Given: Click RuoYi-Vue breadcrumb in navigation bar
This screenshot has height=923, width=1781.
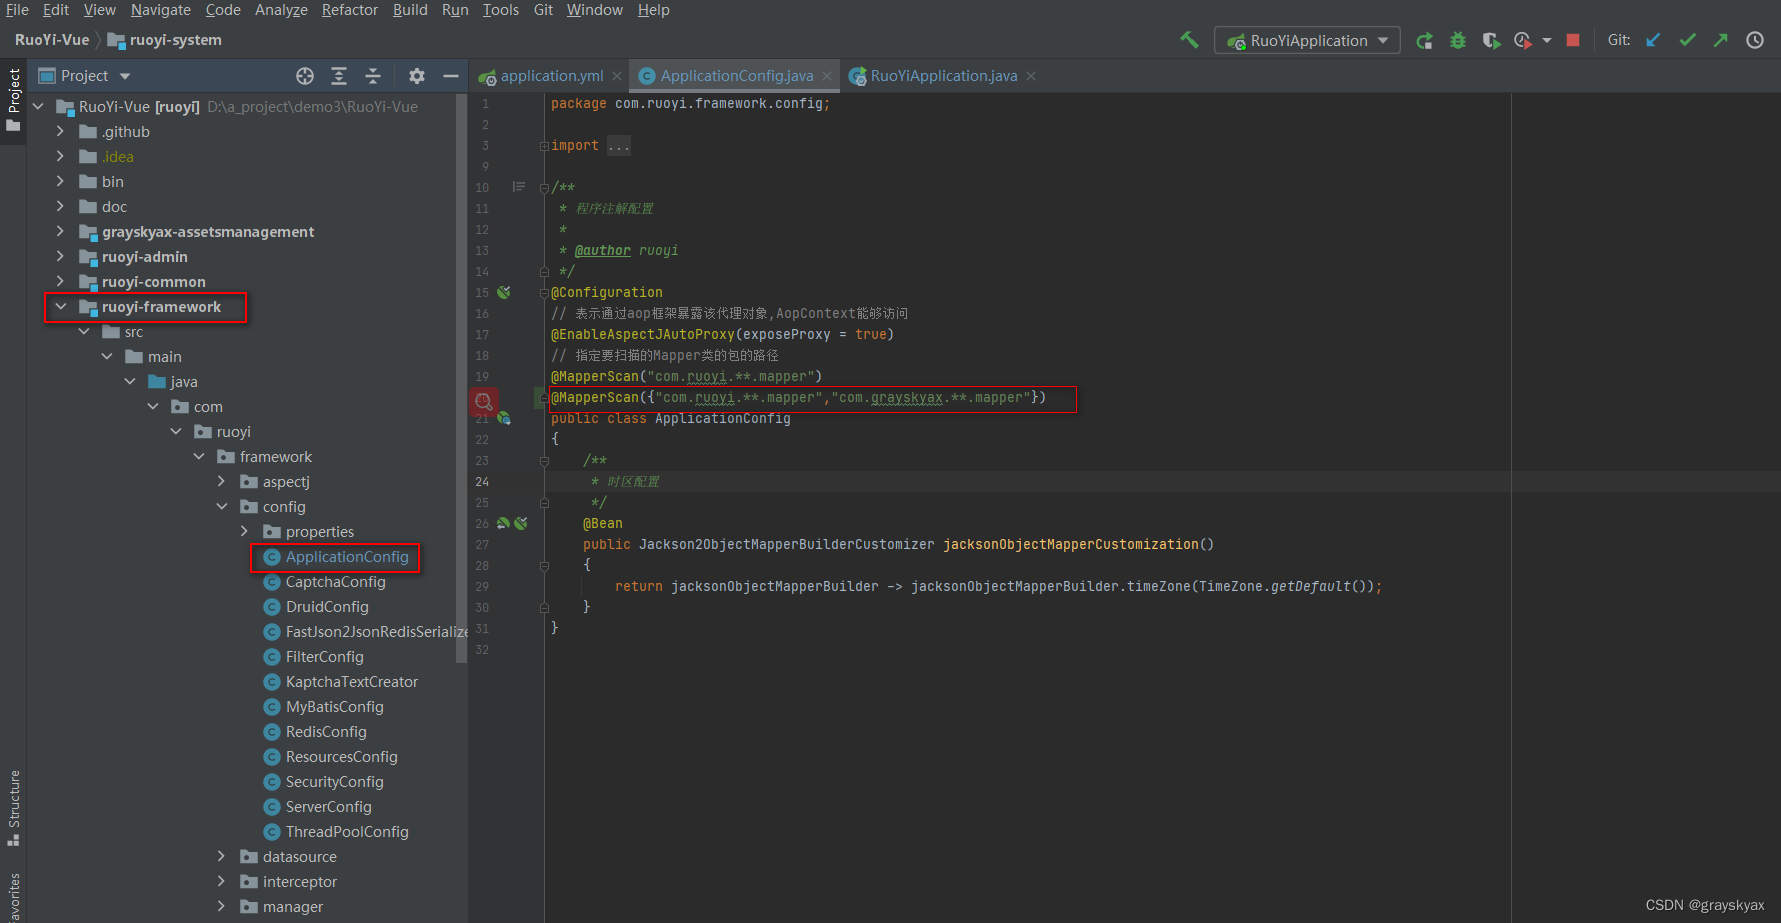Looking at the screenshot, I should point(52,40).
